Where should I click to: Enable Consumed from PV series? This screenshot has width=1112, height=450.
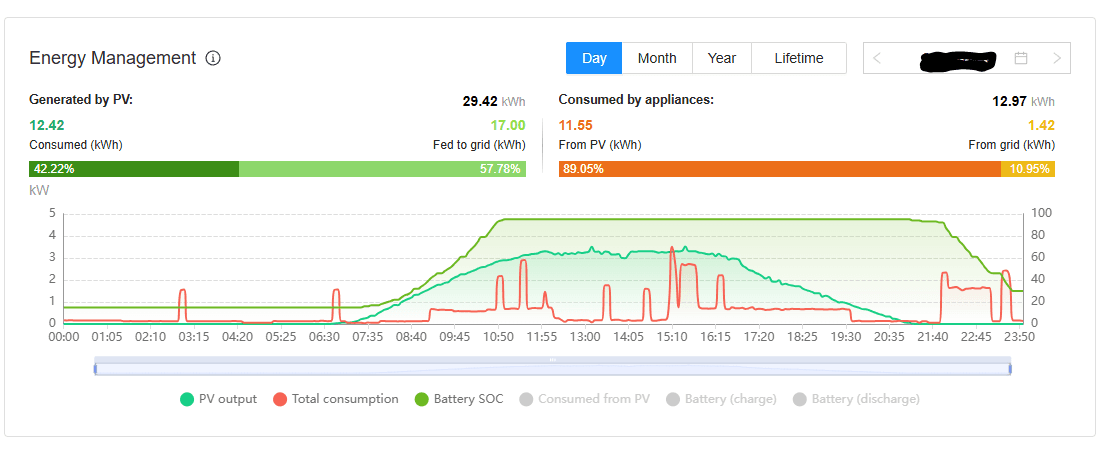pos(584,399)
